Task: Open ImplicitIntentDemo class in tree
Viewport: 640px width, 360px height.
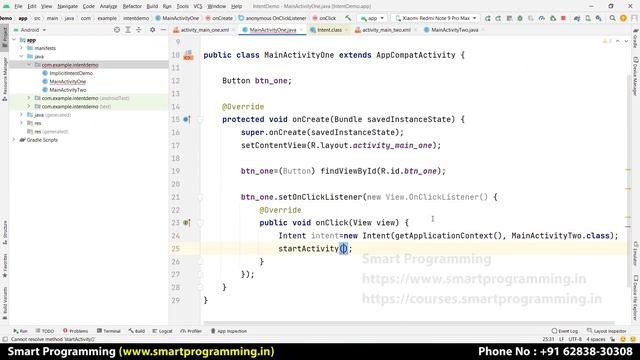Action: (71, 73)
